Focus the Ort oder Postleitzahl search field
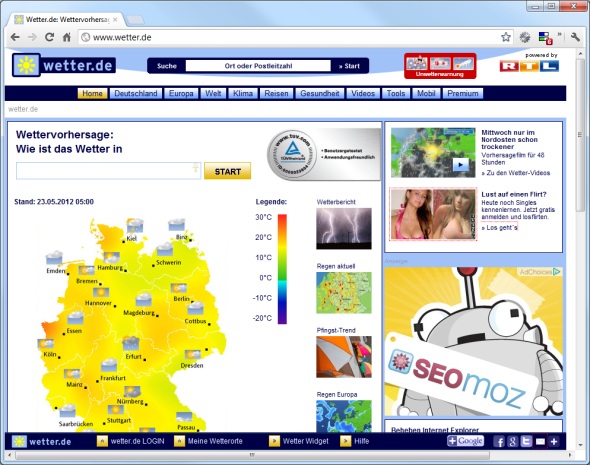This screenshot has width=590, height=465. (258, 66)
